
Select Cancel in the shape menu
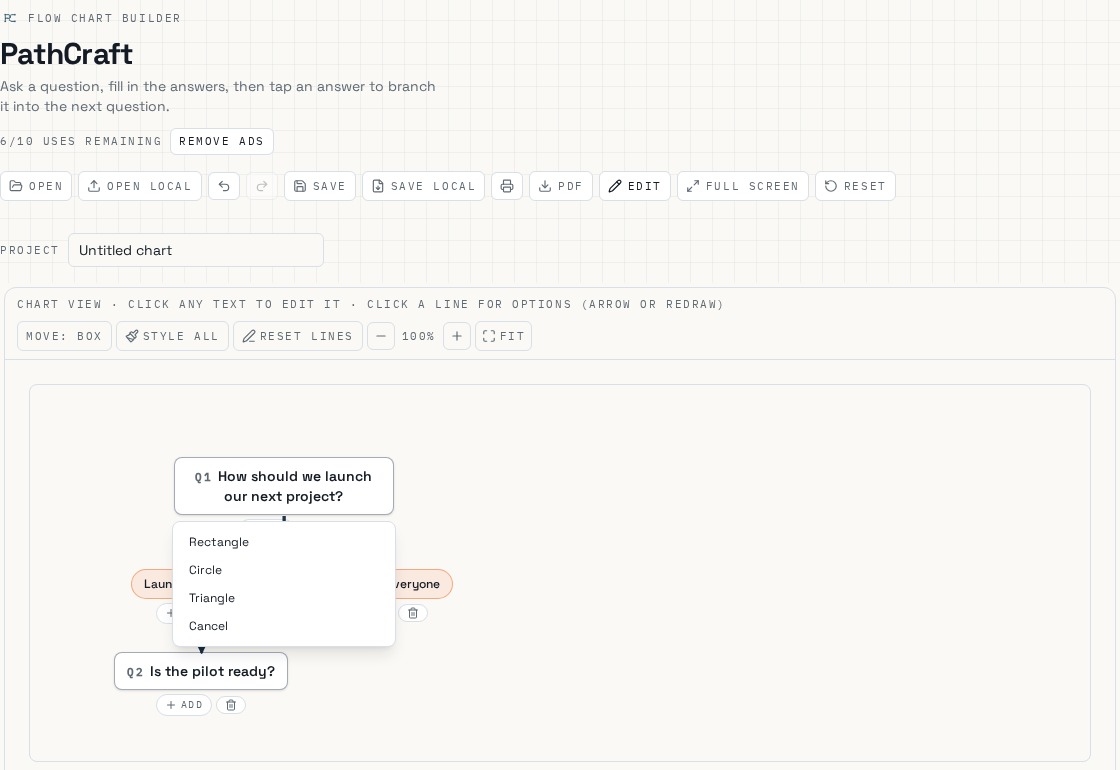pos(284,626)
